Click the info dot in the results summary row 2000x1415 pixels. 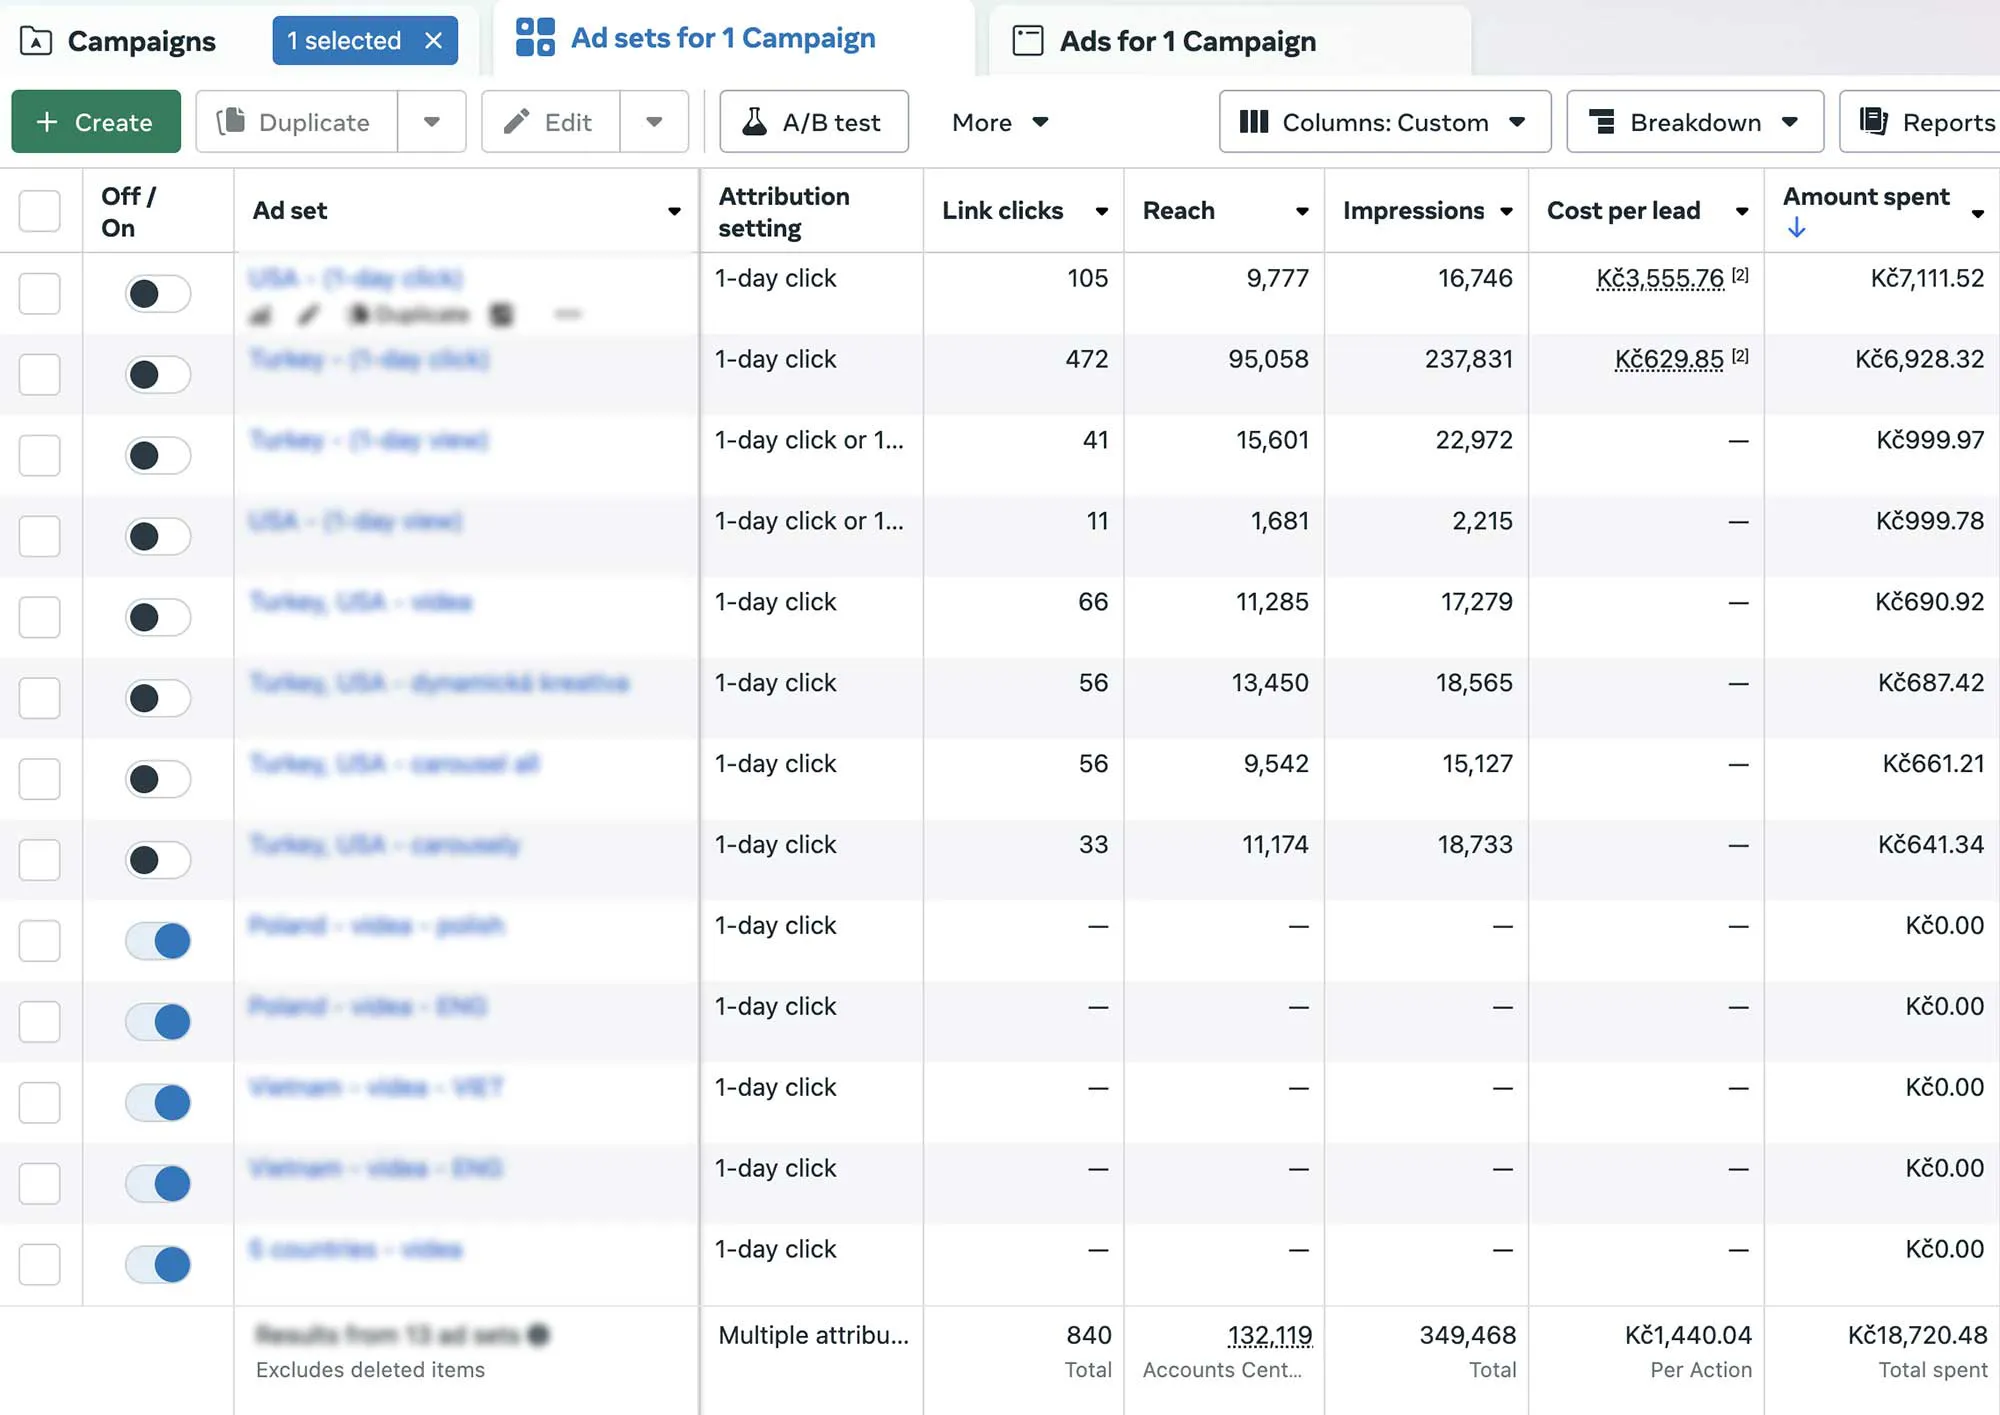[x=538, y=1334]
